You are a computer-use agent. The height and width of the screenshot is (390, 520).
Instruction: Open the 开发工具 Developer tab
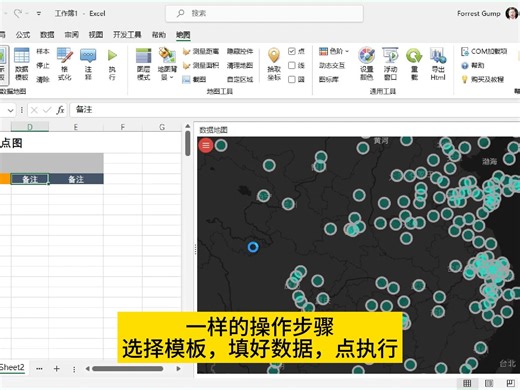pos(127,35)
